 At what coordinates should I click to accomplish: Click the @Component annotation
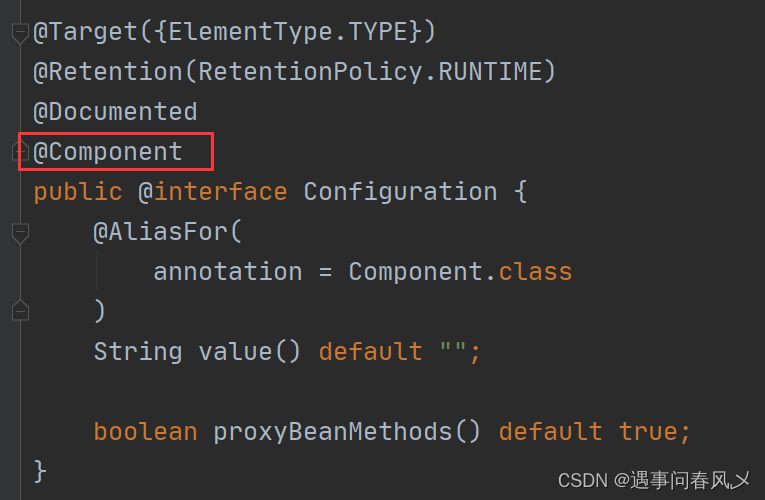pyautogui.click(x=108, y=152)
